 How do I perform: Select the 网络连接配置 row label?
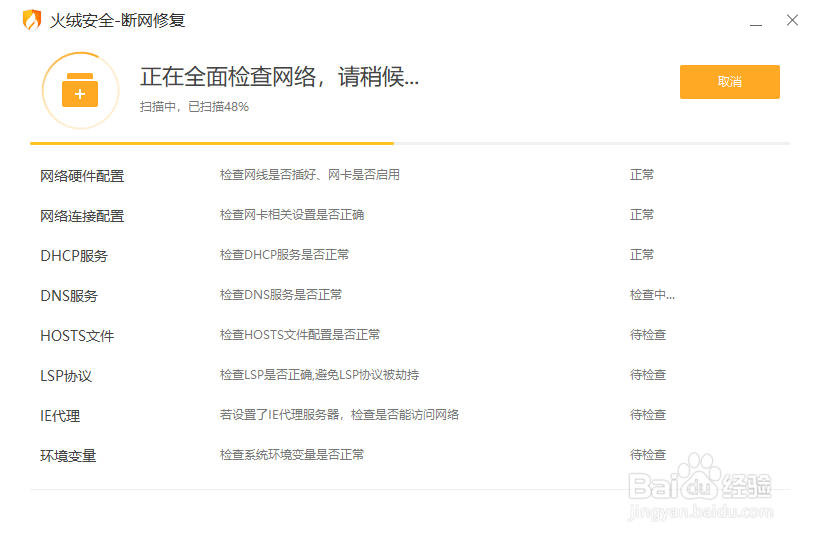[82, 216]
